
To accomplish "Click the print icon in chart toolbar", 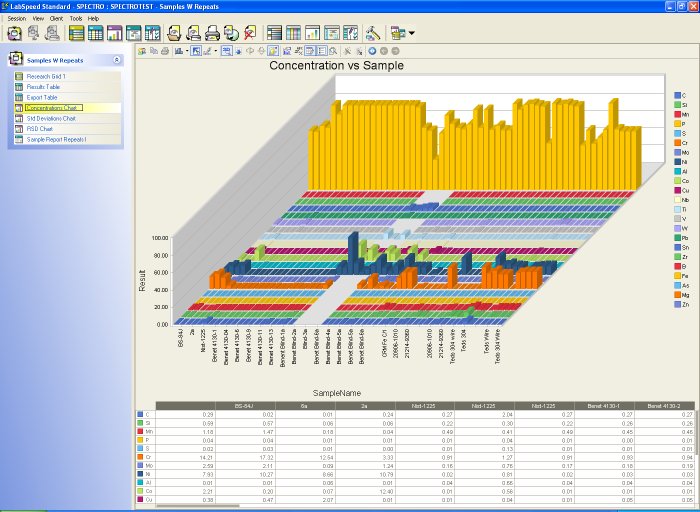I will 163,50.
